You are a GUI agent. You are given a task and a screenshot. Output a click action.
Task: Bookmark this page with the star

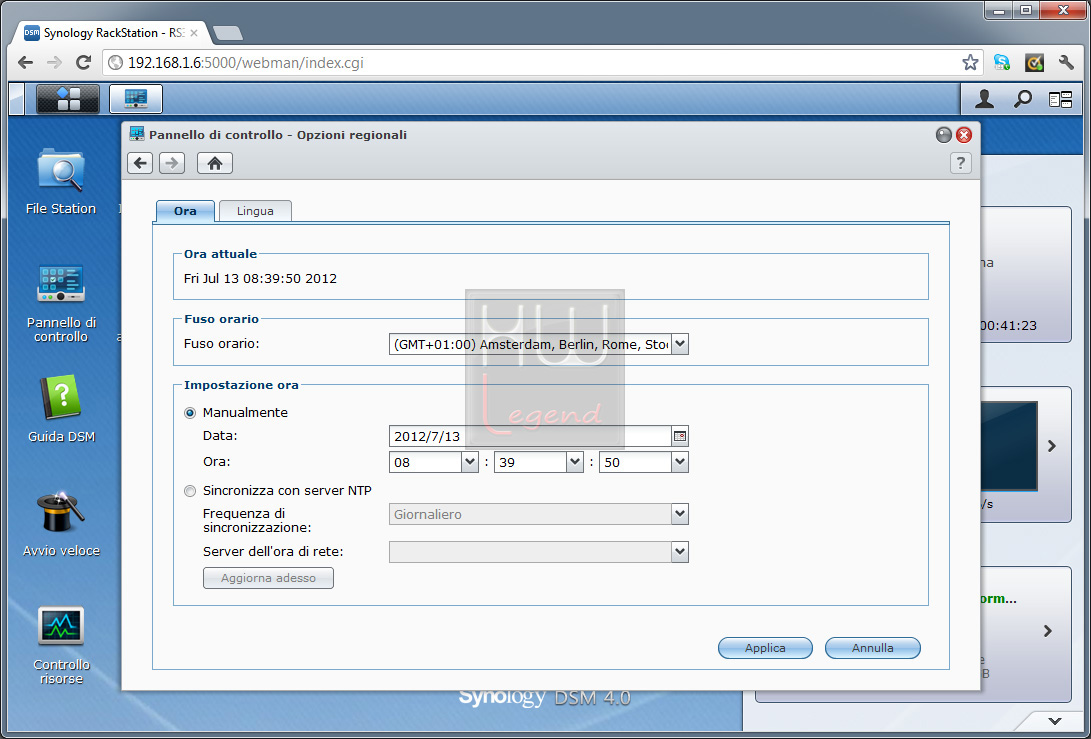click(x=970, y=63)
